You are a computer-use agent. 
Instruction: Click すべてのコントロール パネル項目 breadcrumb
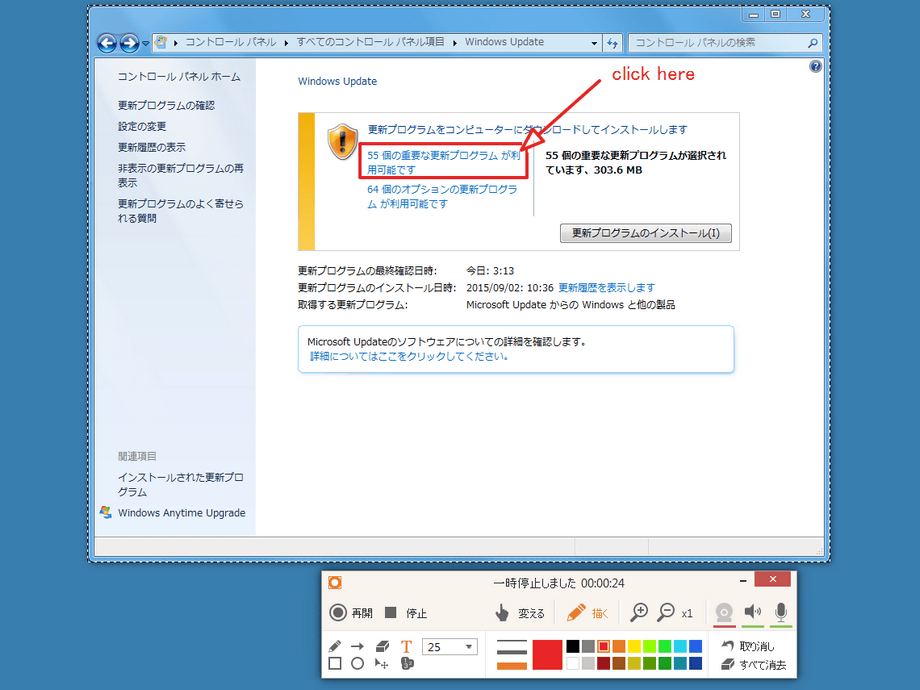(x=370, y=42)
